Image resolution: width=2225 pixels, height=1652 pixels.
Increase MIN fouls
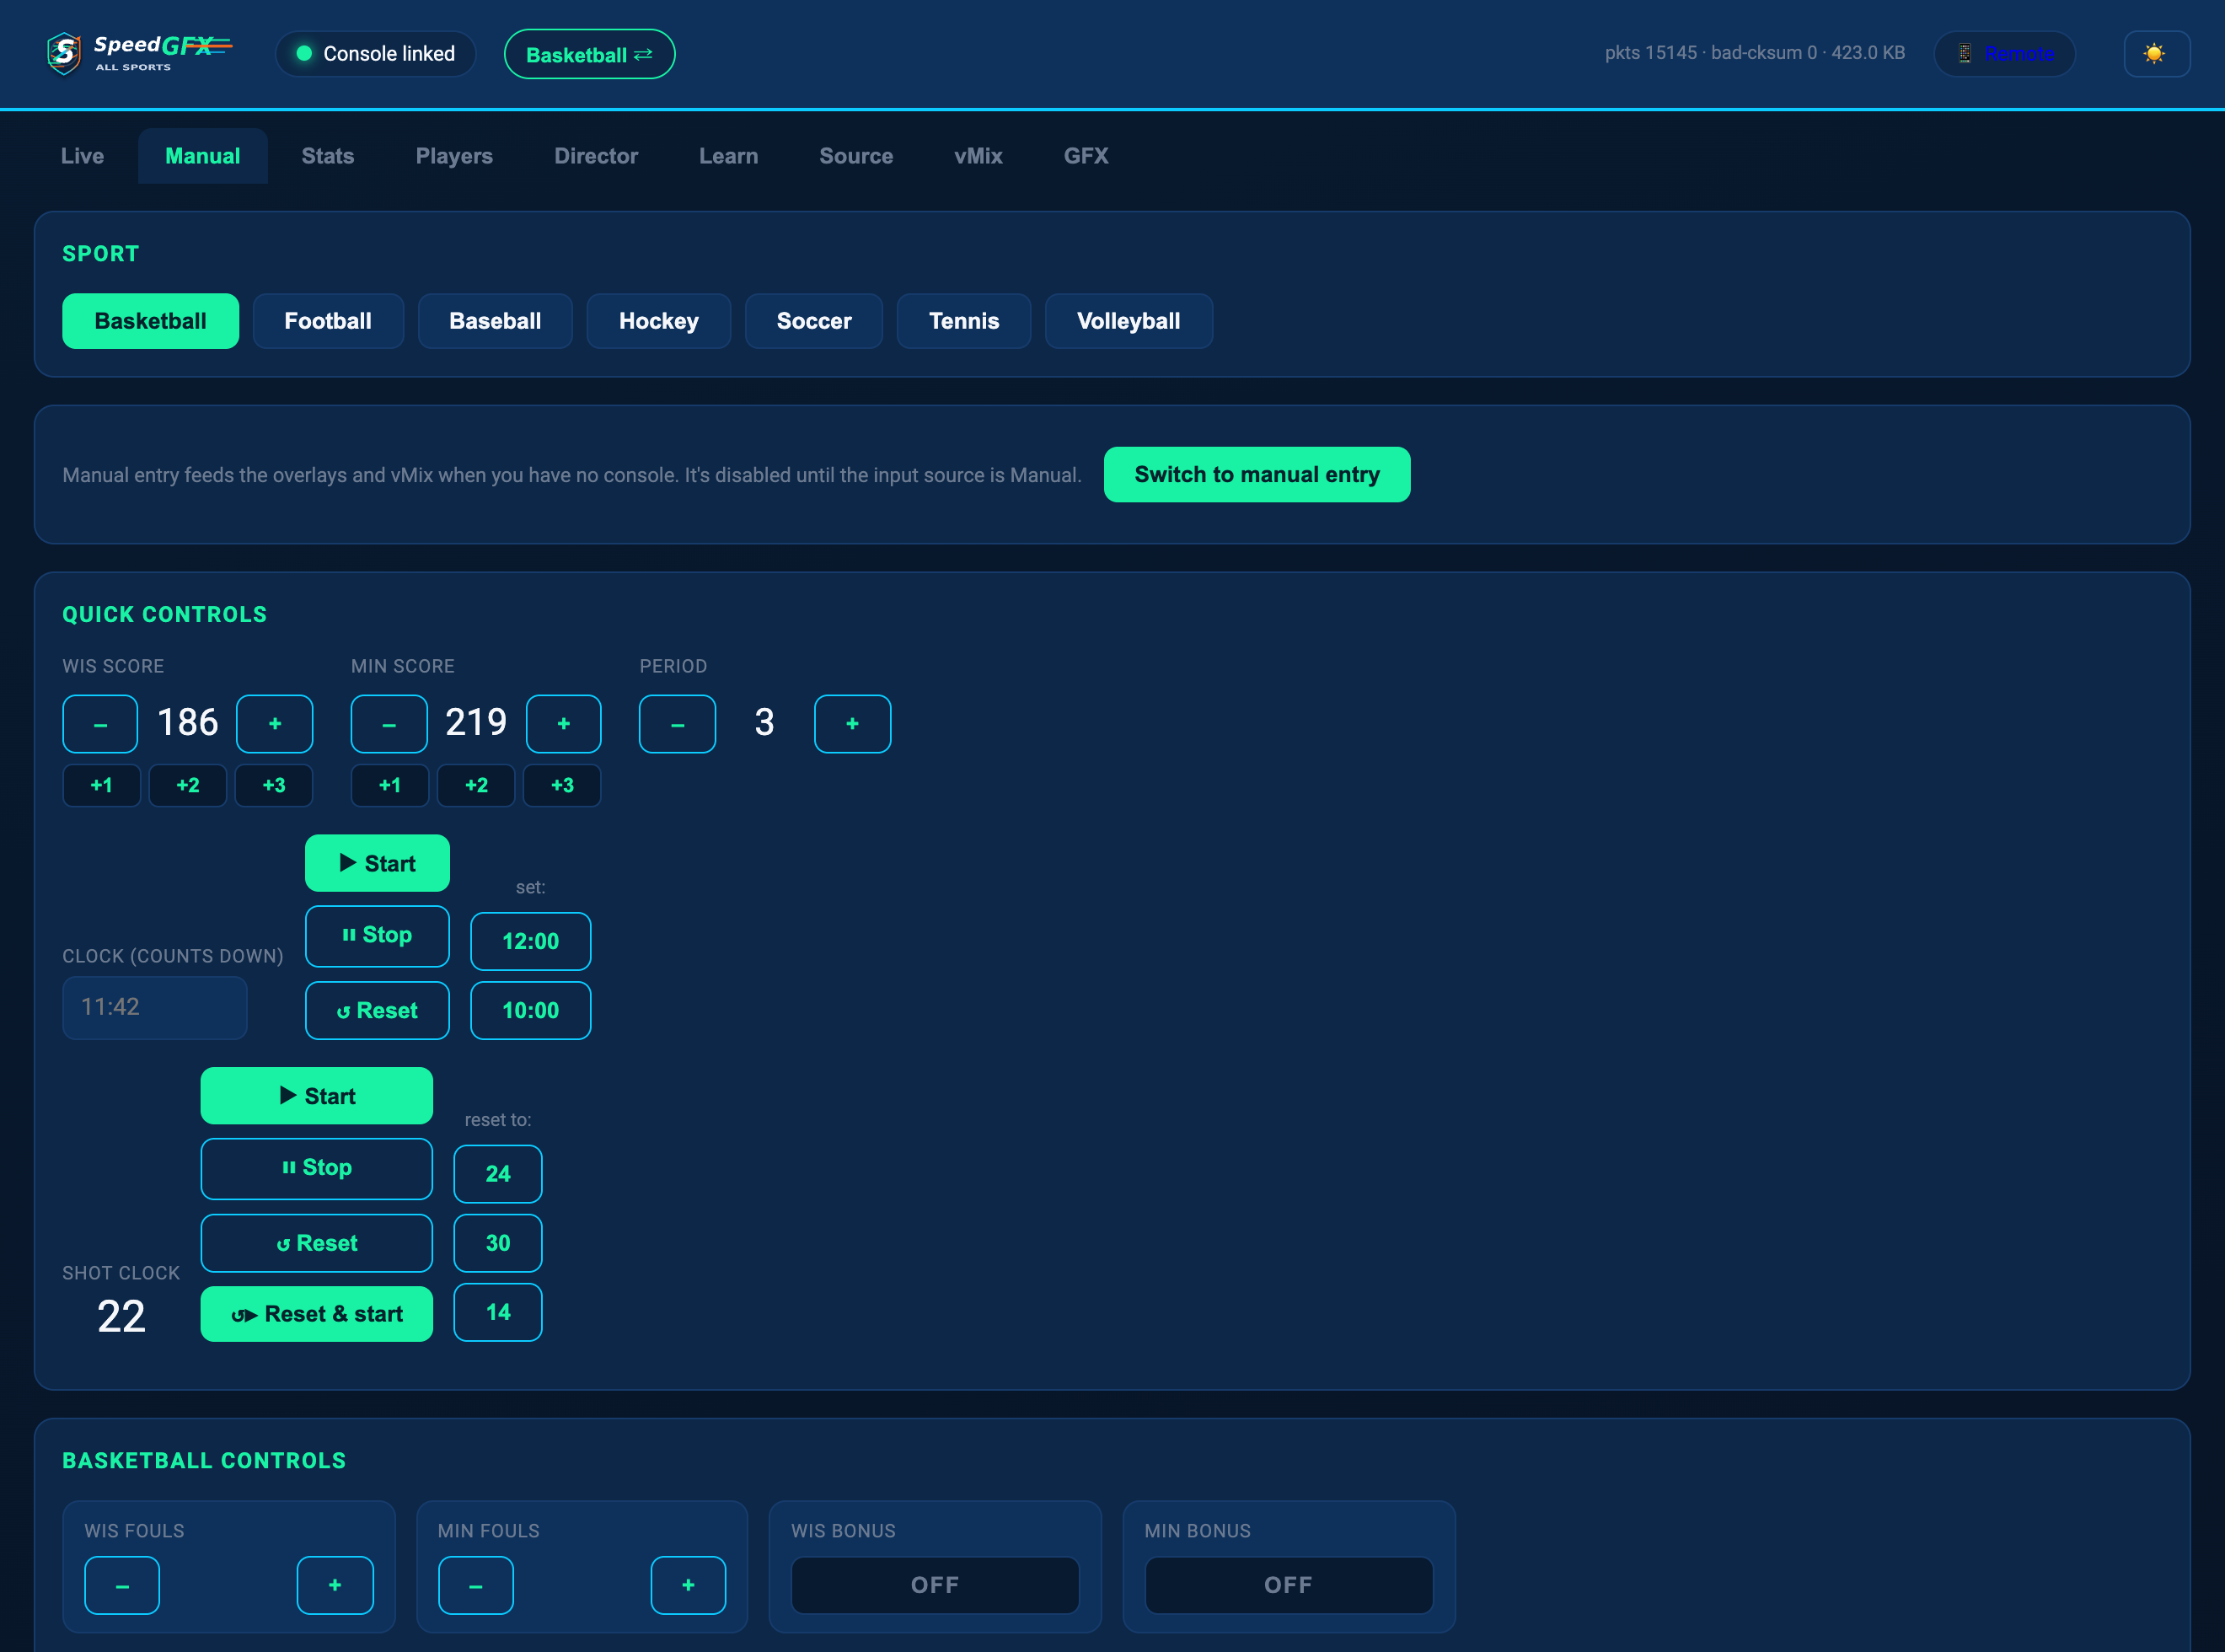(x=688, y=1585)
